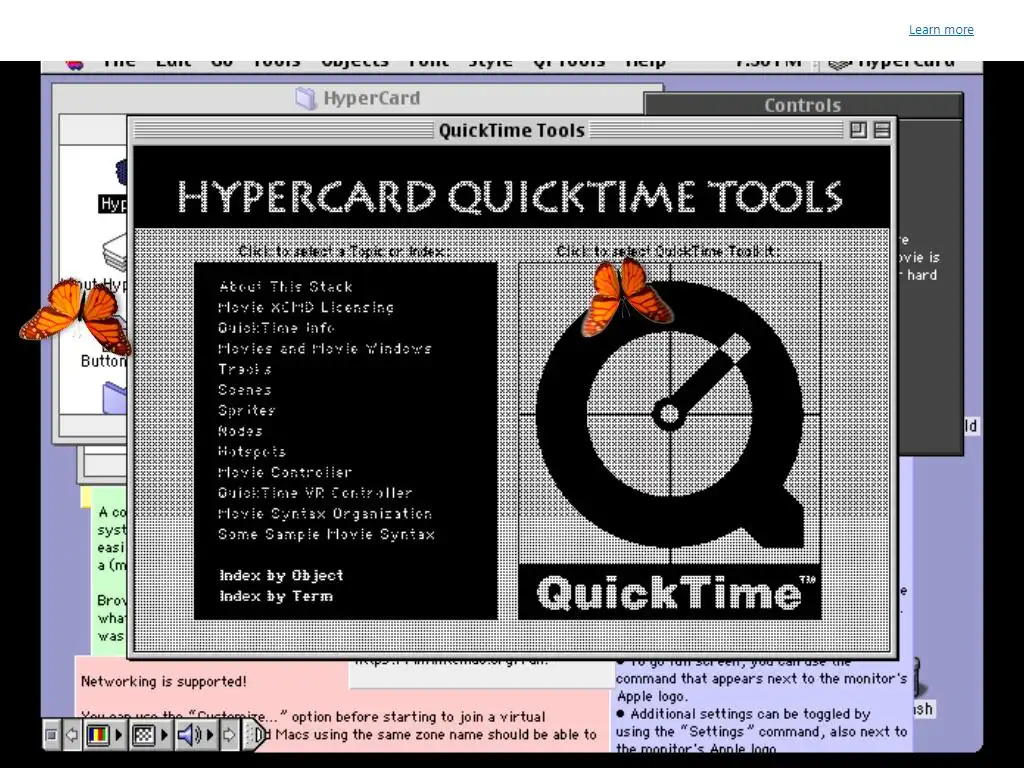
Task: Open the Help menu
Action: pyautogui.click(x=645, y=63)
